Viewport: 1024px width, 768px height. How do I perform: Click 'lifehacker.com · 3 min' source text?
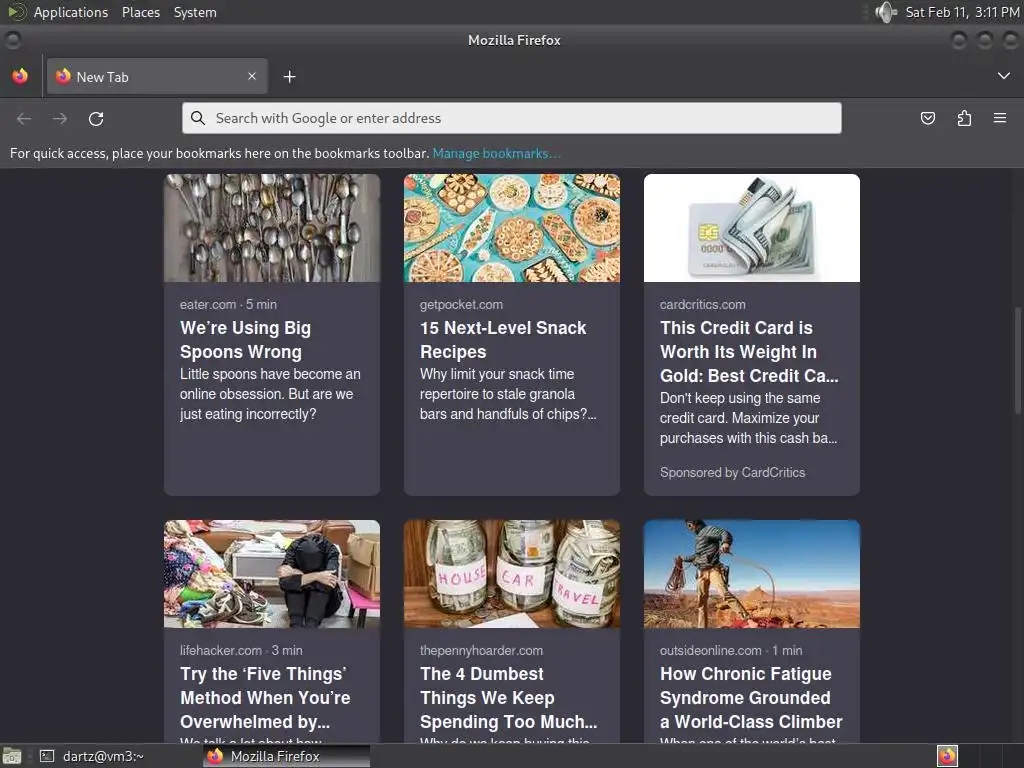[241, 650]
